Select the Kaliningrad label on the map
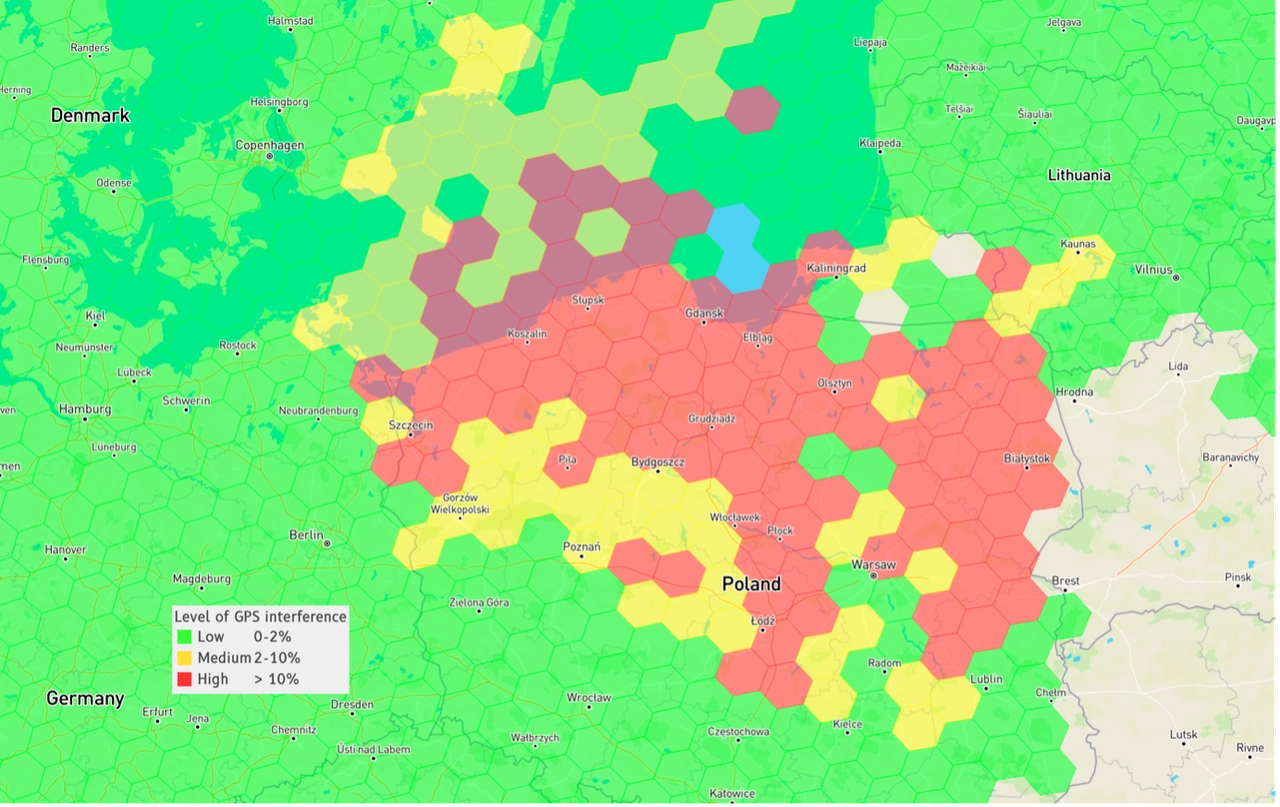 [x=836, y=268]
